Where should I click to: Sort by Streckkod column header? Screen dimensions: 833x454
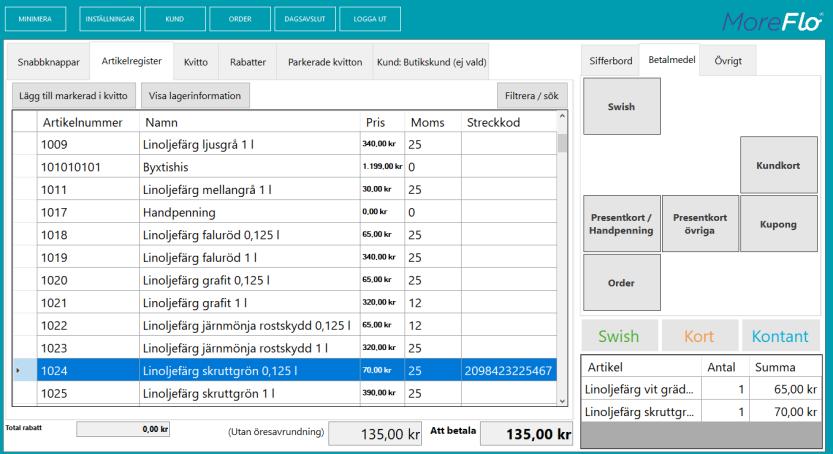point(509,122)
